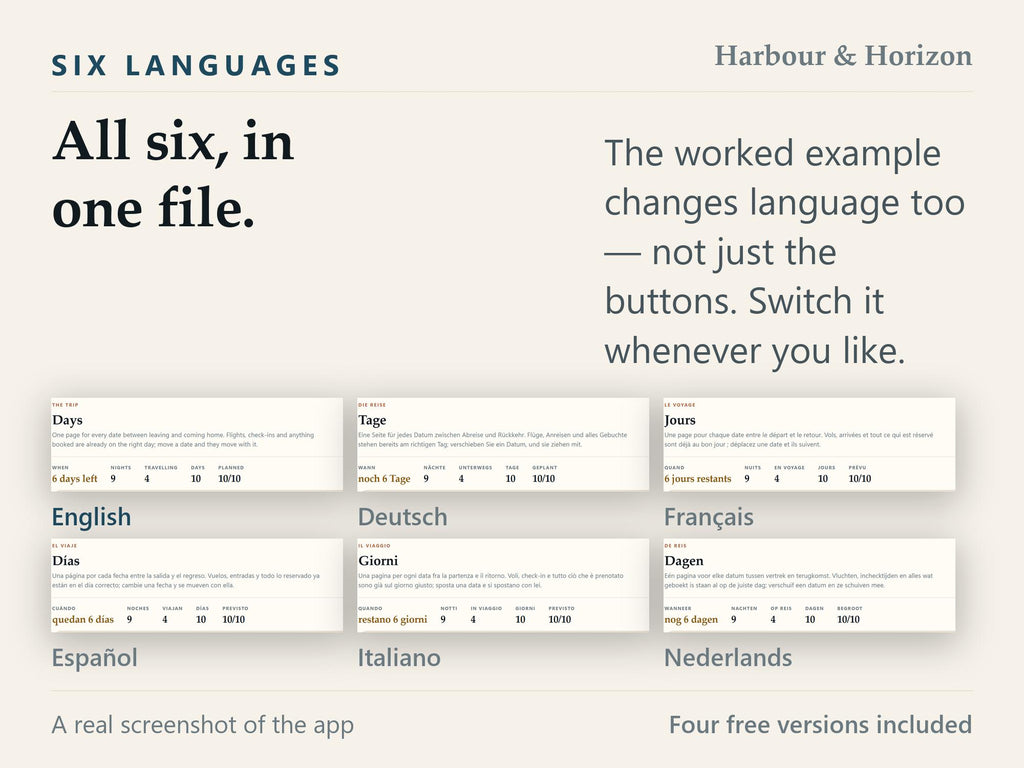
Task: Click the 'noch 6 Tage' value
Action: (384, 479)
